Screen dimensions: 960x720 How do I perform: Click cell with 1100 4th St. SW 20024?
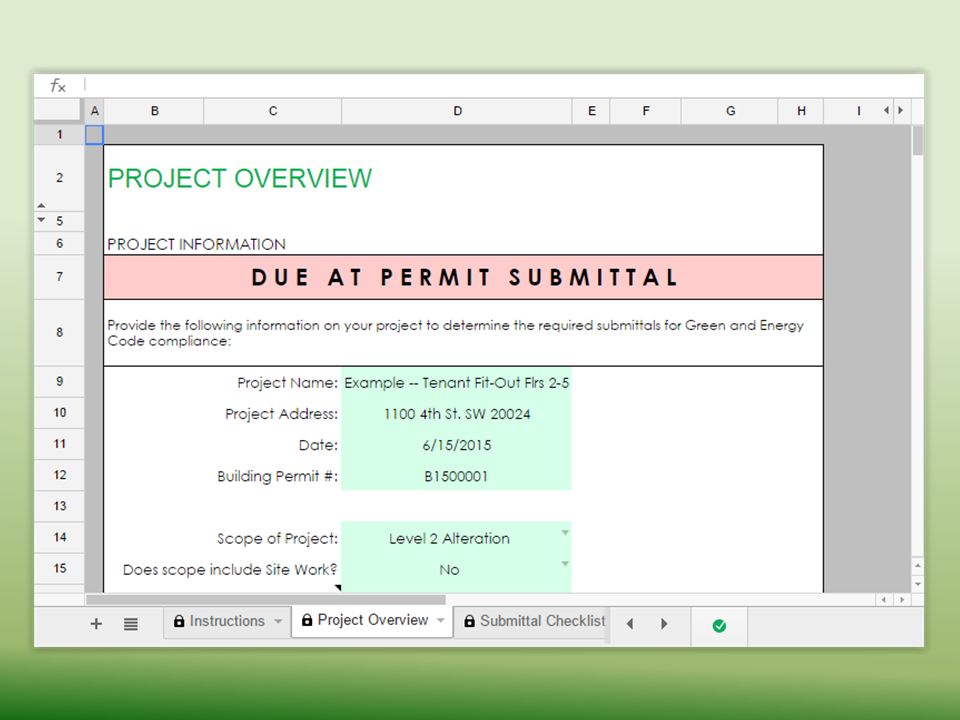(456, 414)
